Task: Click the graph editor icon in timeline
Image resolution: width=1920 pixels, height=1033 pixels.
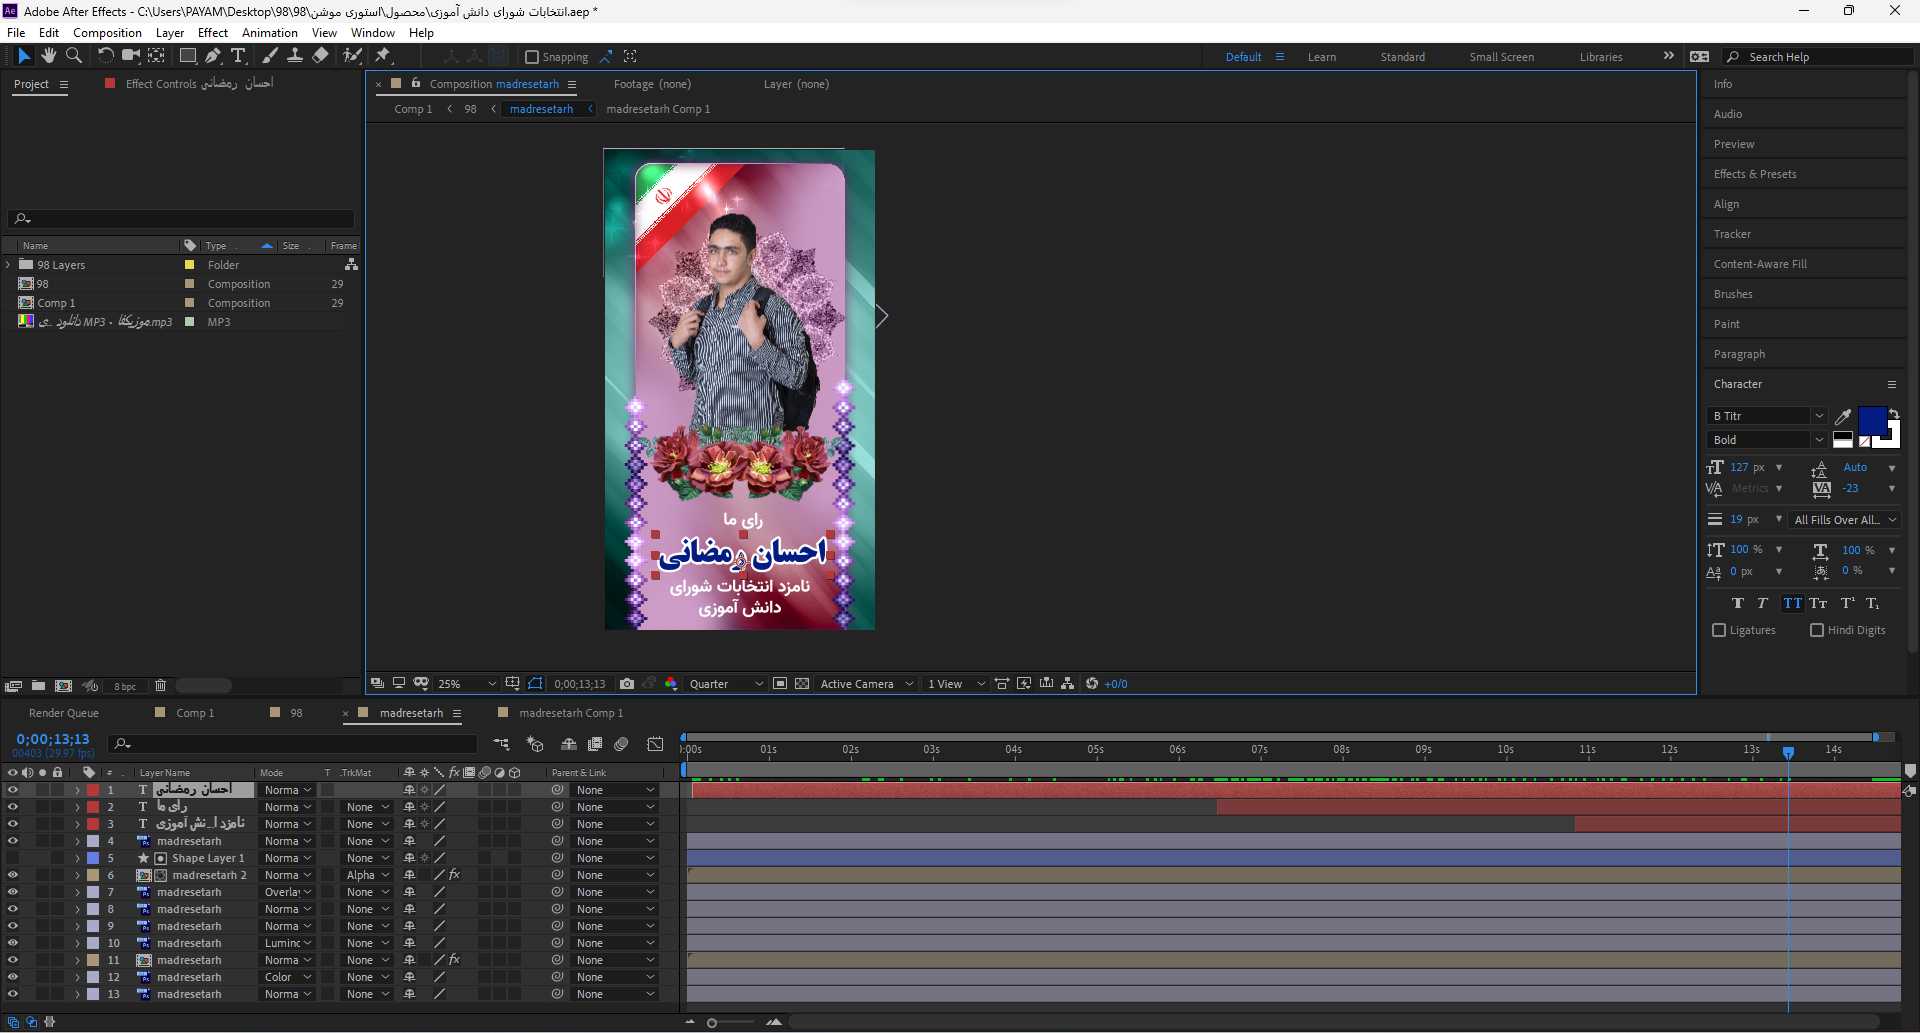Action: tap(655, 744)
